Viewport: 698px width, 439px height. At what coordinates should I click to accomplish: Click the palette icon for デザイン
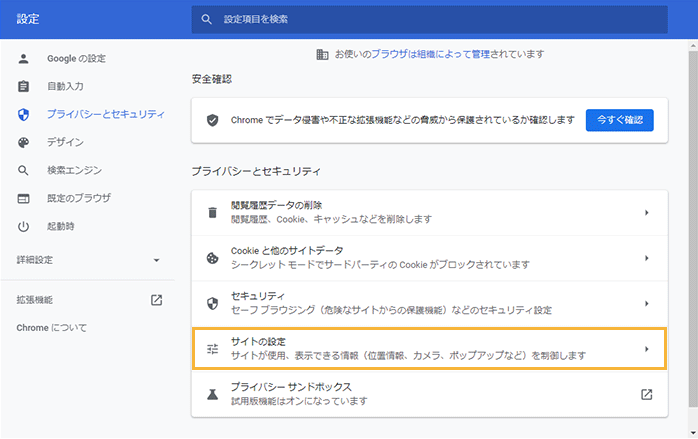click(x=24, y=143)
